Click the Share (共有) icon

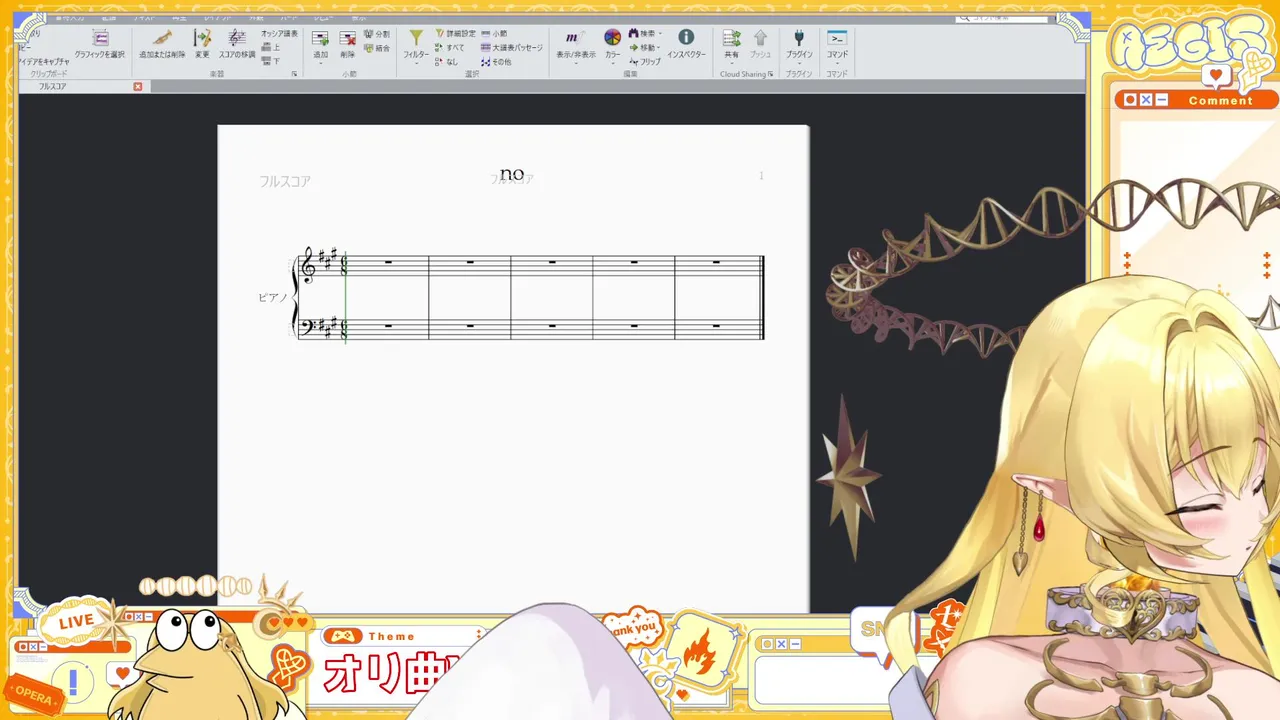(732, 38)
